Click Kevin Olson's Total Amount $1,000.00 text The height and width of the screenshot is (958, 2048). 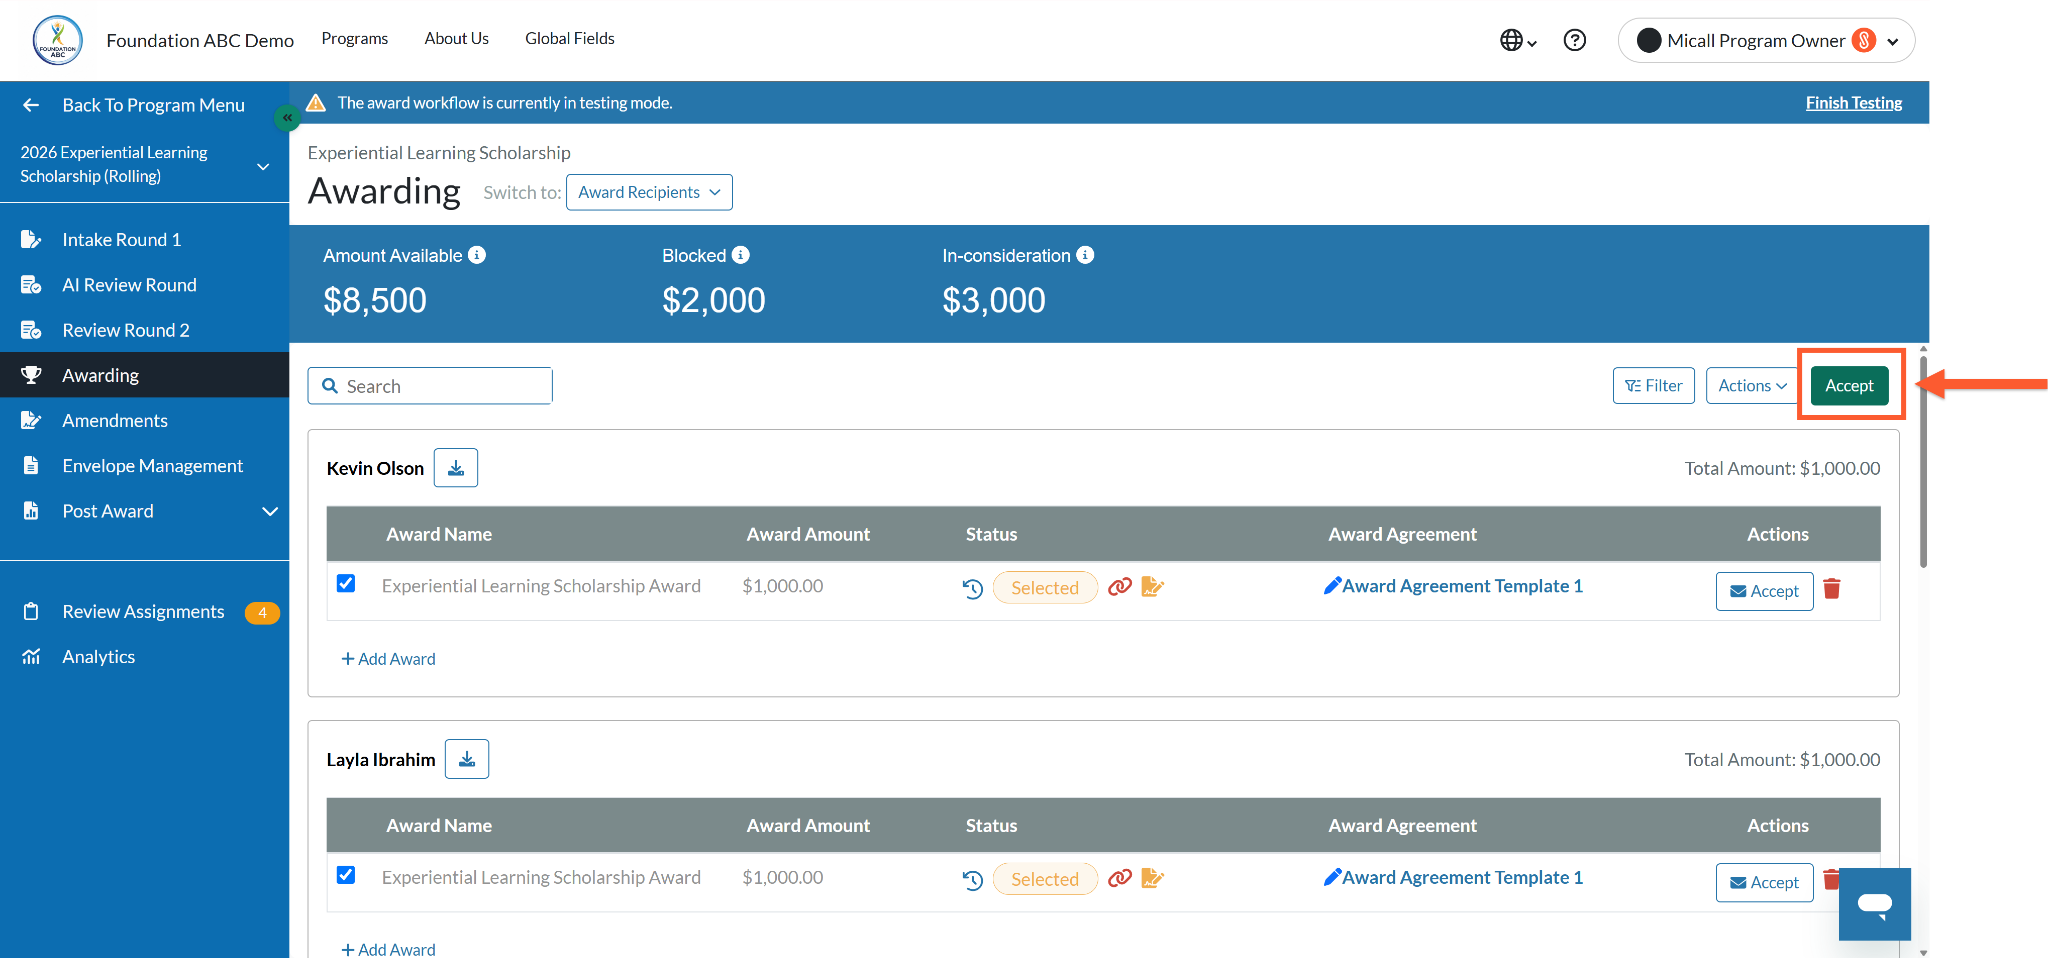tap(1782, 468)
